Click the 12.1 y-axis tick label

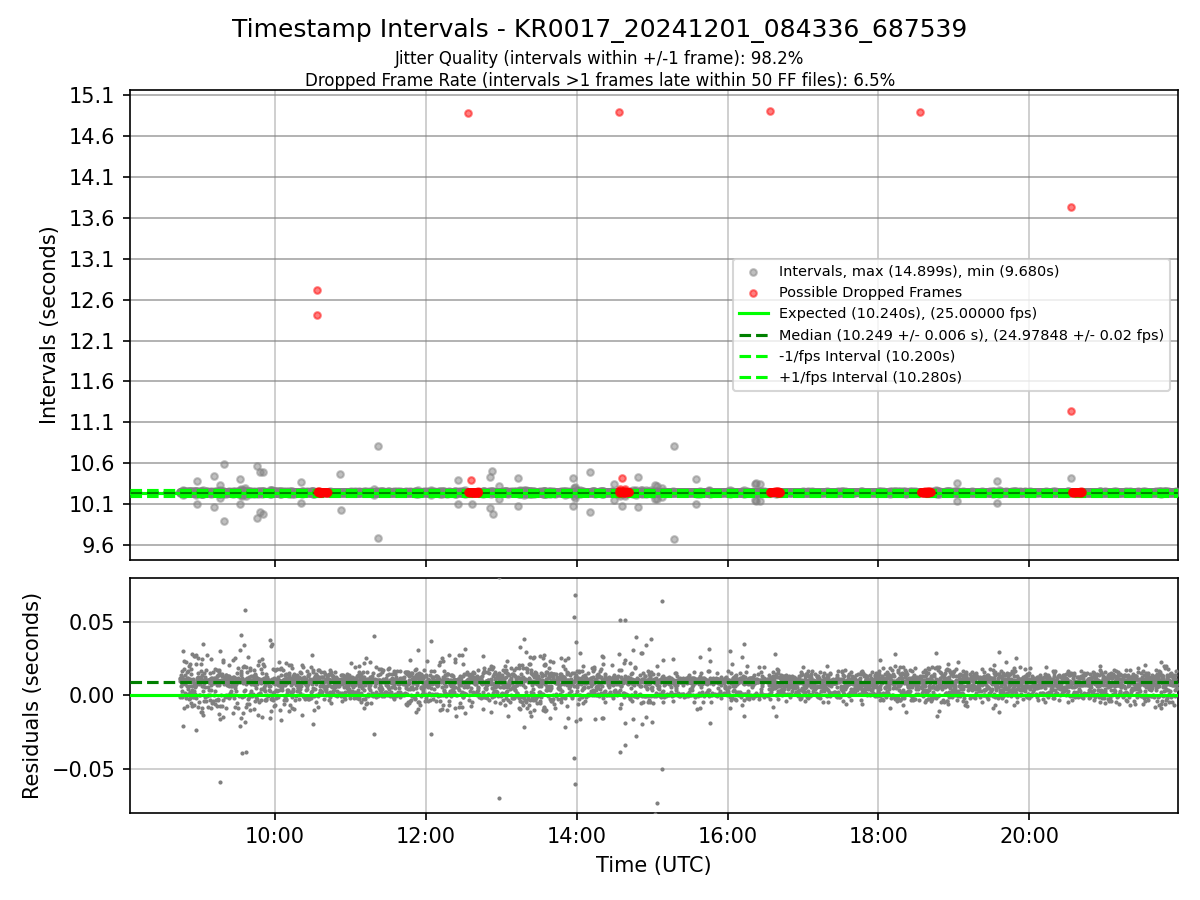pos(92,342)
